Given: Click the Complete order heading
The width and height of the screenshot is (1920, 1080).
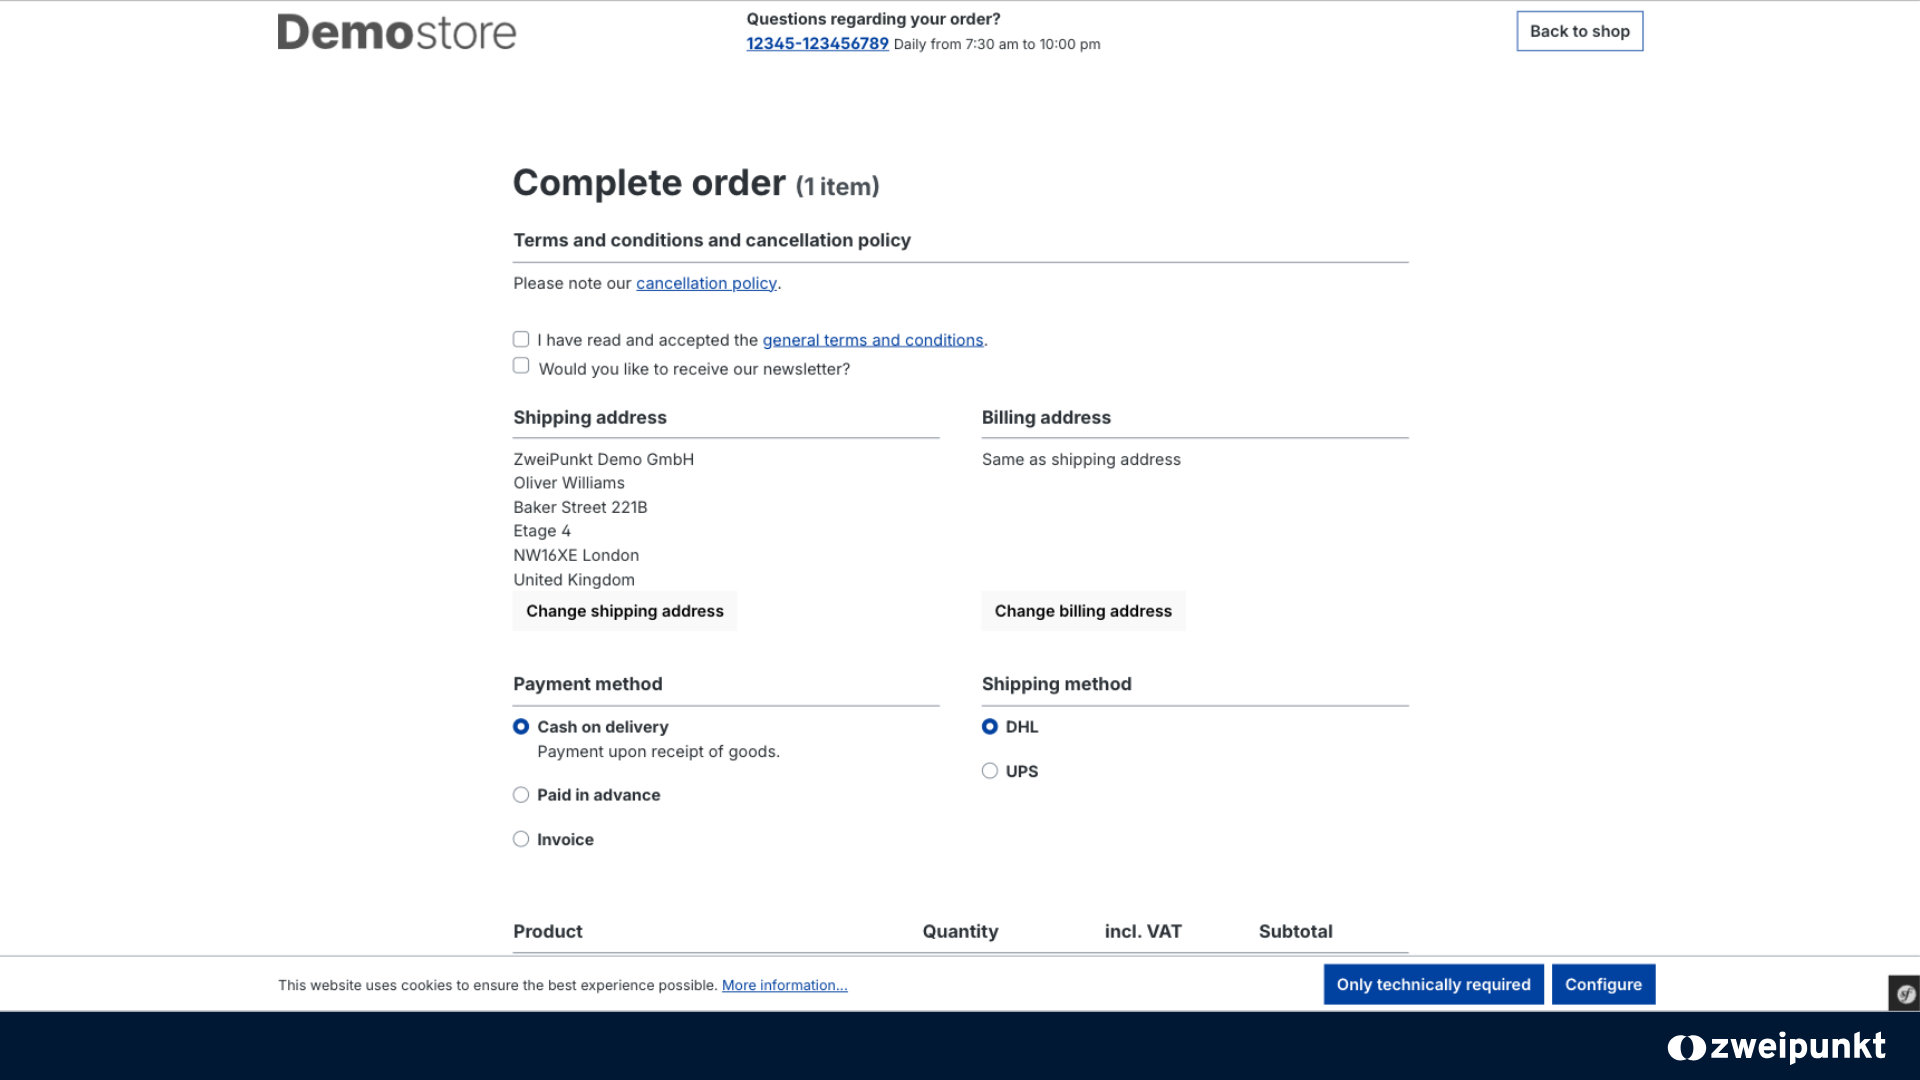Looking at the screenshot, I should point(696,183).
